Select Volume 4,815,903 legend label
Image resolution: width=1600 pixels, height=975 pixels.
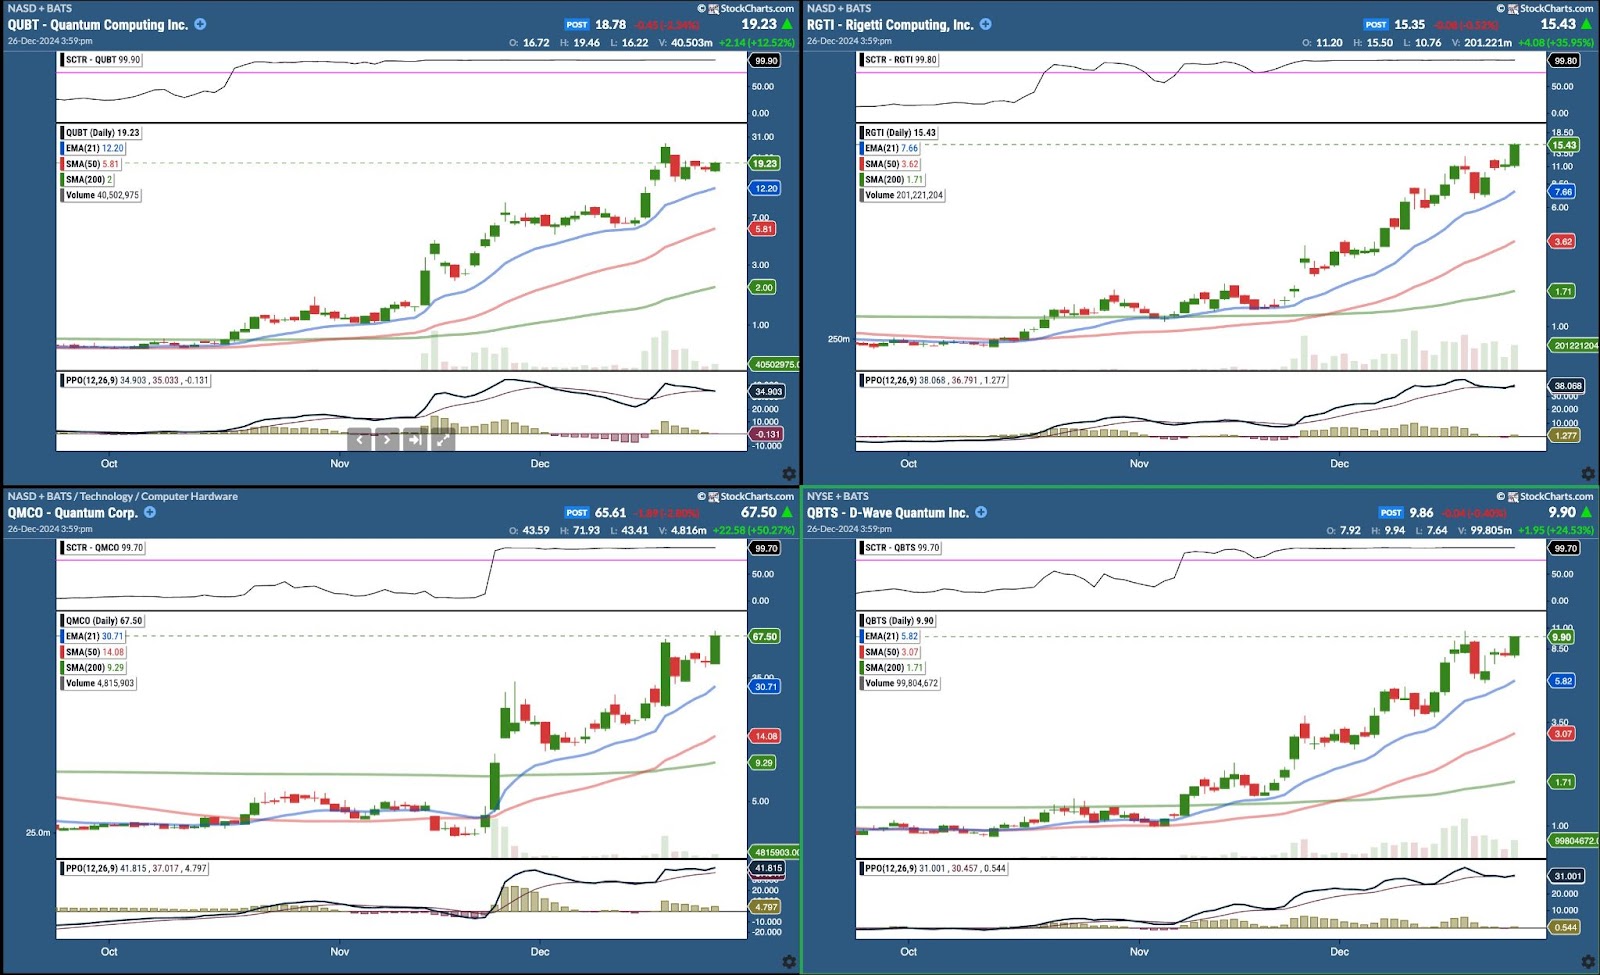100,683
